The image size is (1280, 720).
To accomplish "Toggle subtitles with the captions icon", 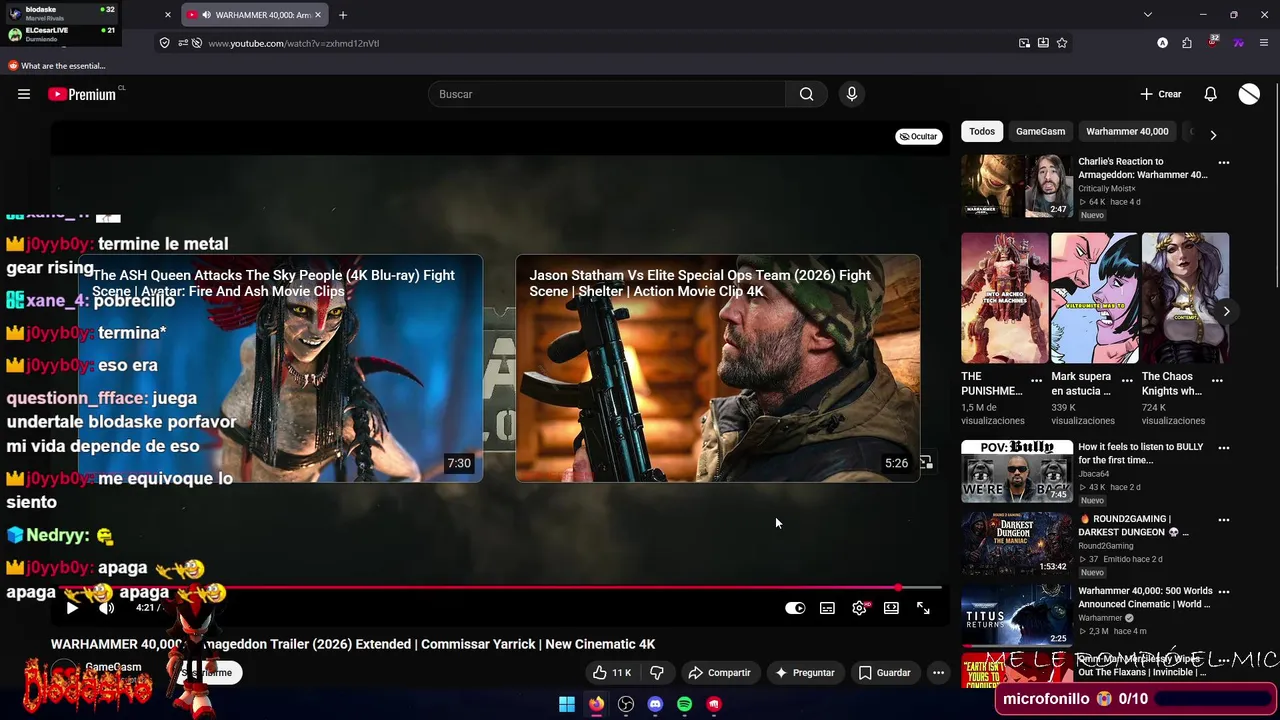I will [x=827, y=608].
